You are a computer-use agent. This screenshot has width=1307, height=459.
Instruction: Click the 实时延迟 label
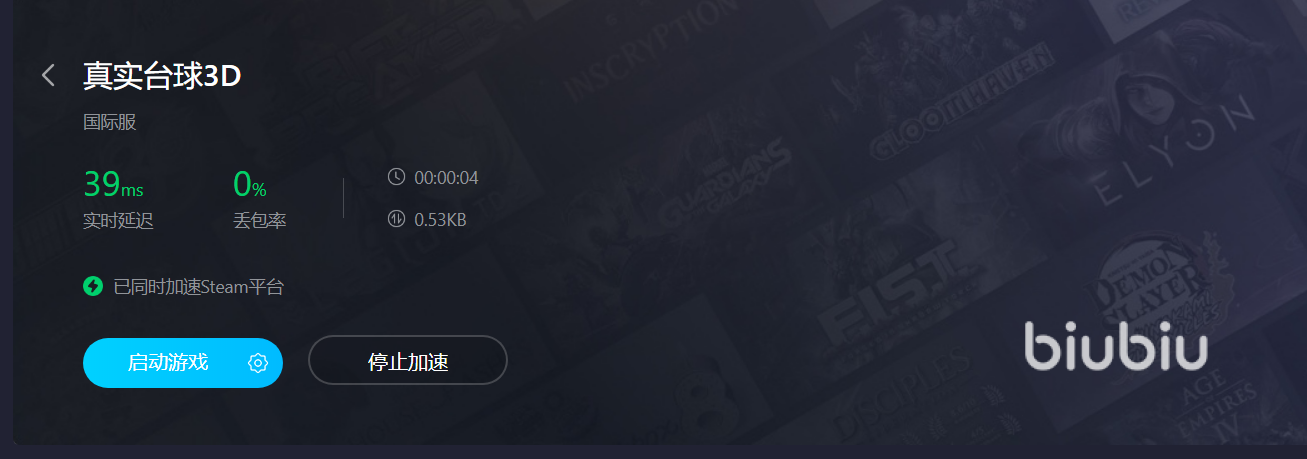(x=118, y=221)
